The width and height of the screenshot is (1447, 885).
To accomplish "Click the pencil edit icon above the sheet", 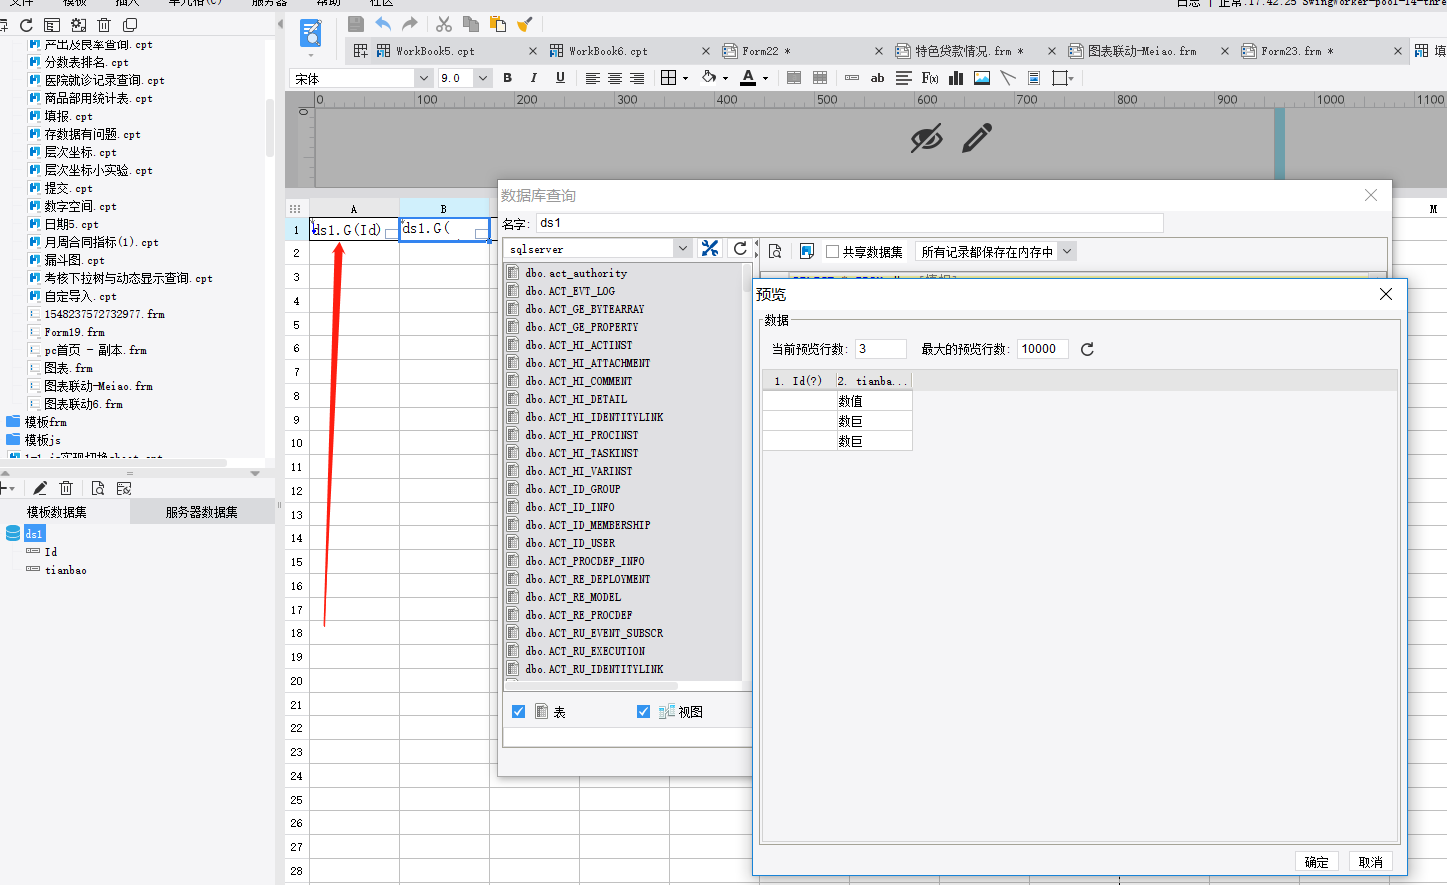I will (x=976, y=138).
